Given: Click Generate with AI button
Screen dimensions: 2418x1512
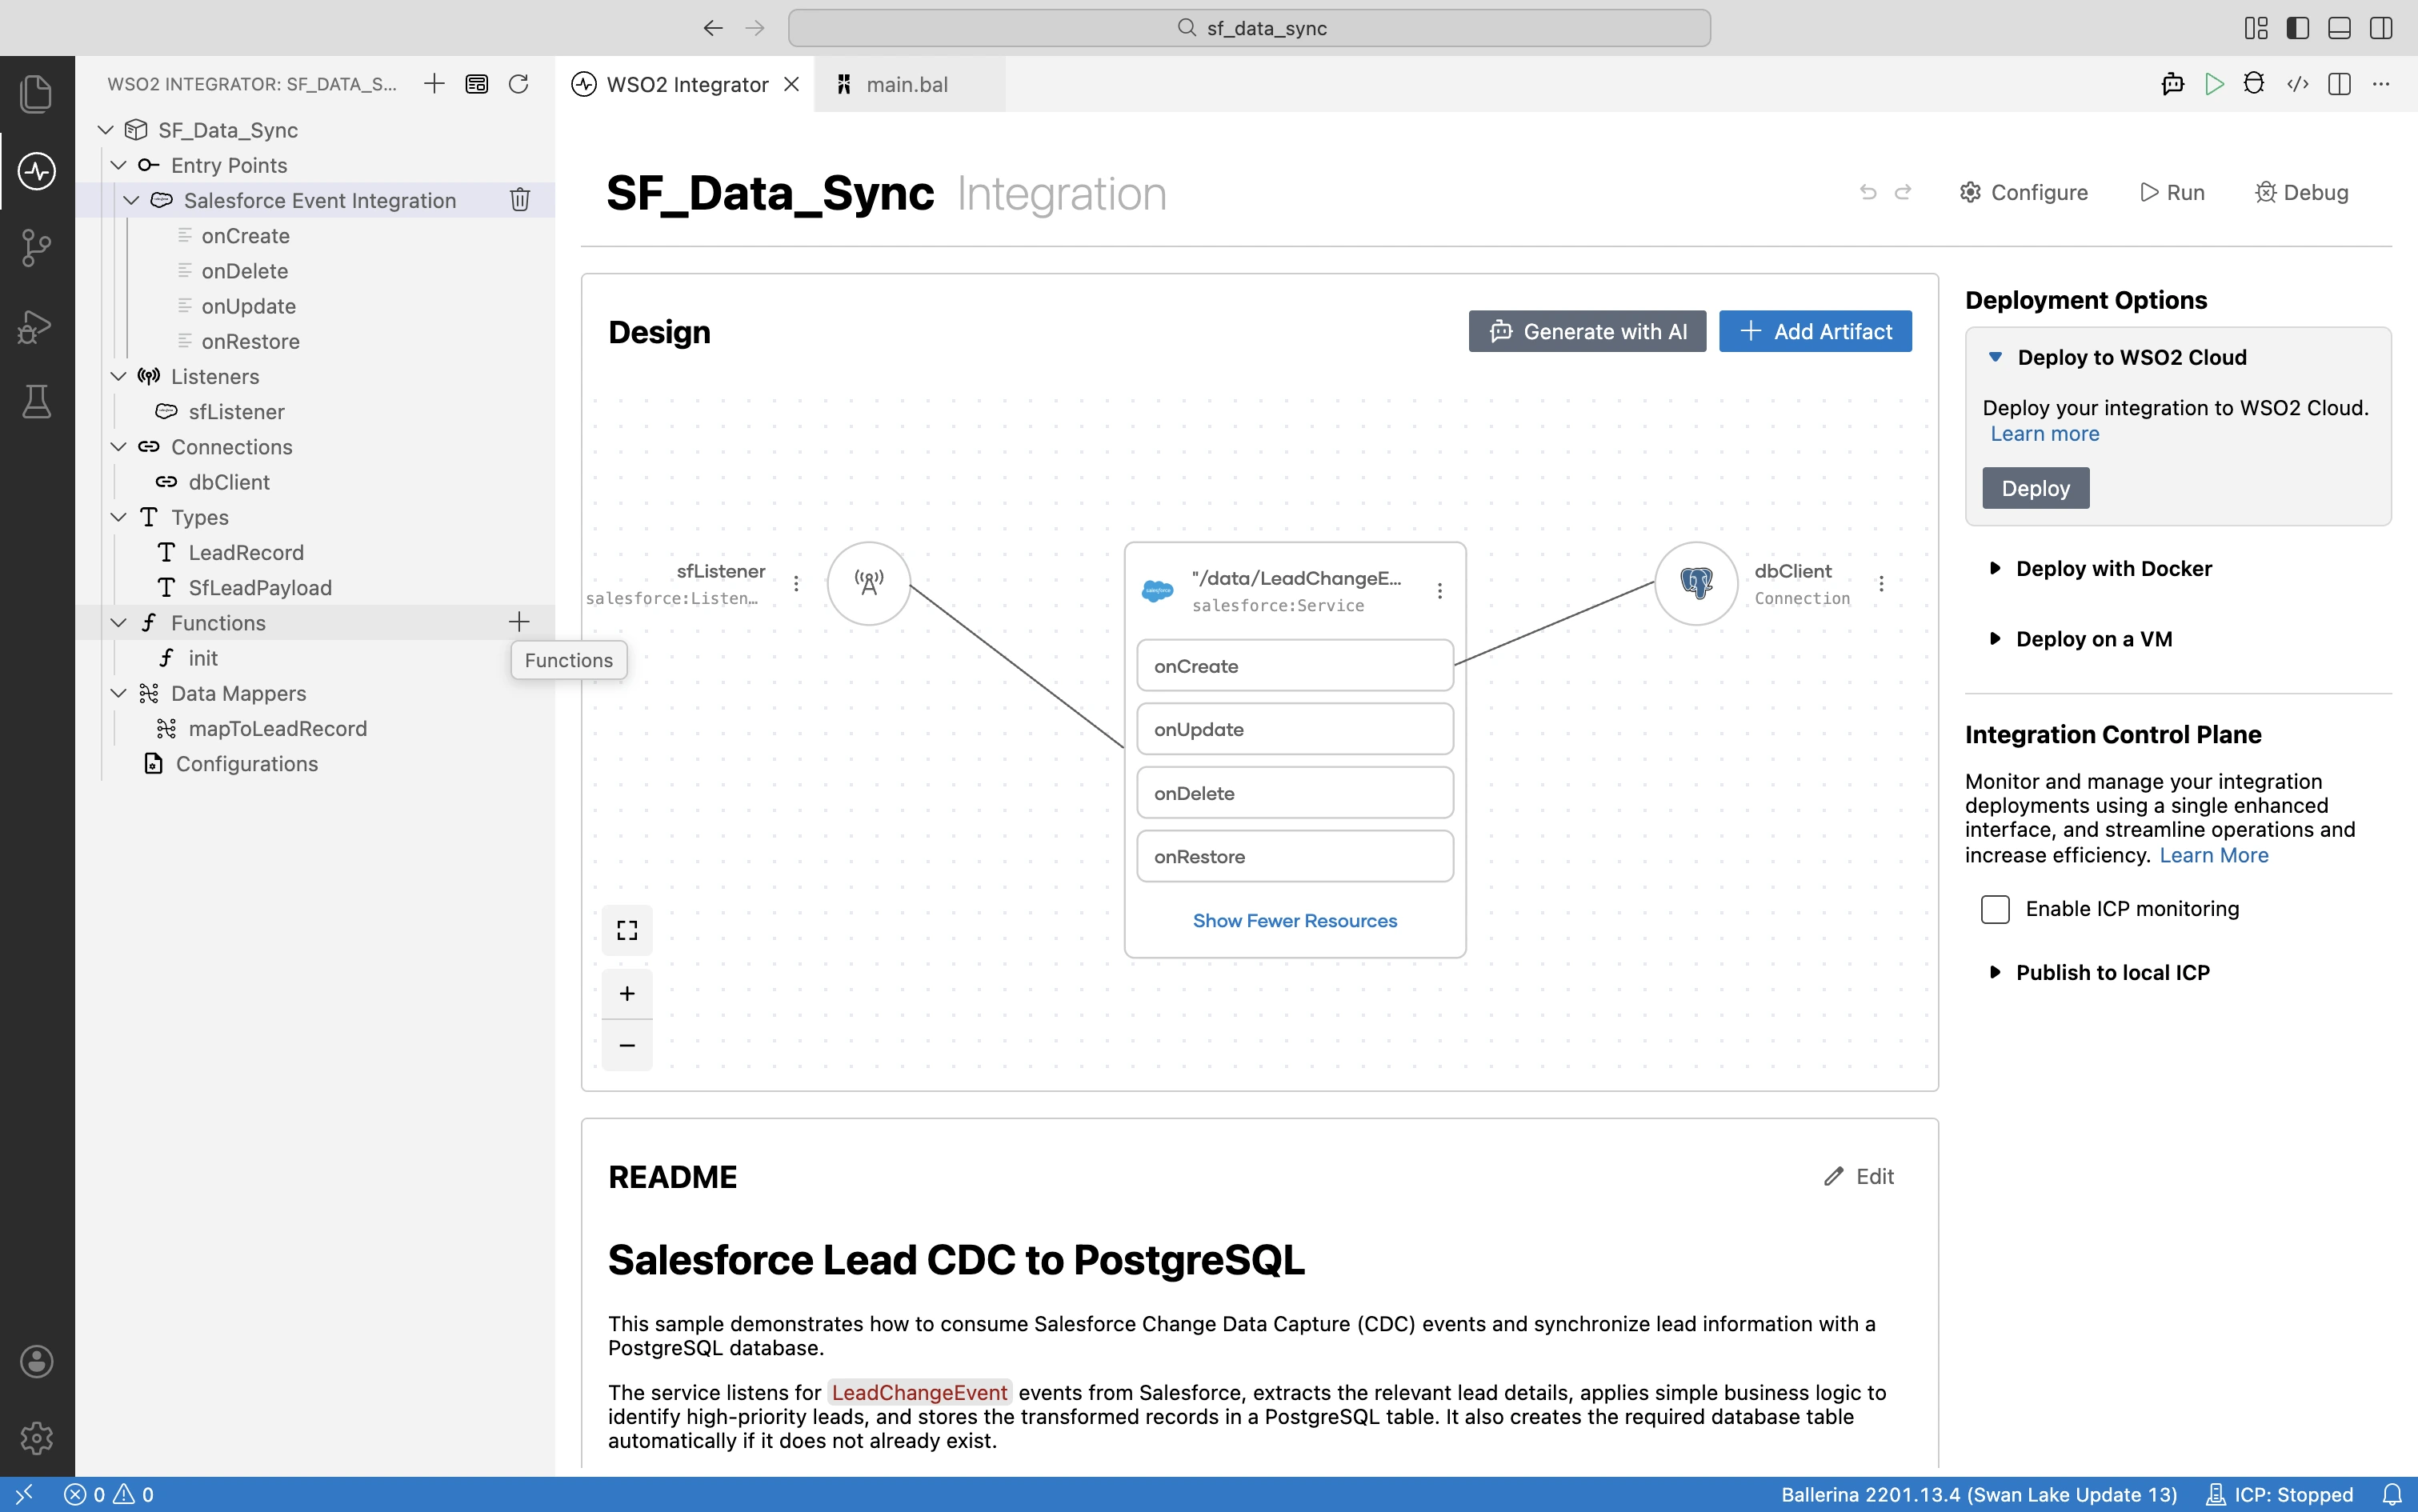Looking at the screenshot, I should pos(1587,331).
